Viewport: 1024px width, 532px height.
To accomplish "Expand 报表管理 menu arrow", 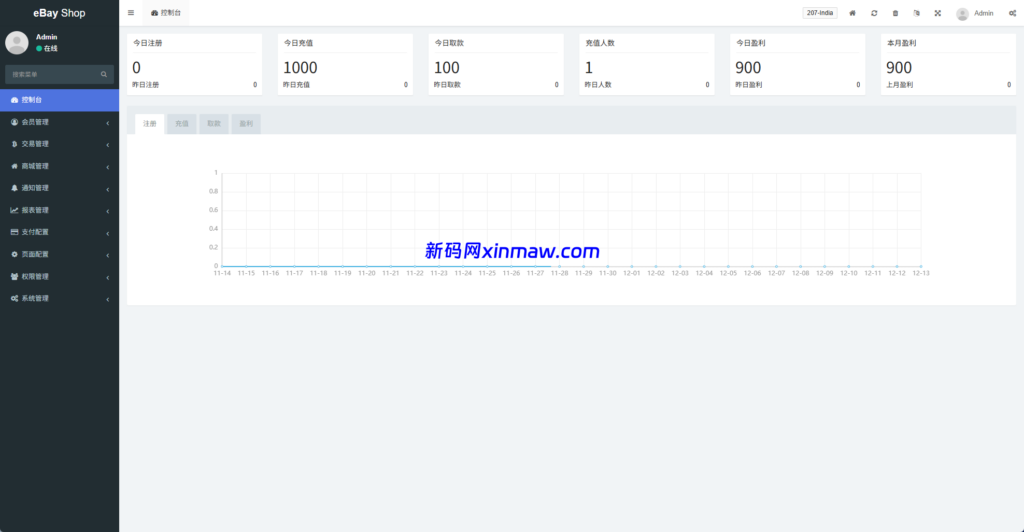I will pos(108,211).
